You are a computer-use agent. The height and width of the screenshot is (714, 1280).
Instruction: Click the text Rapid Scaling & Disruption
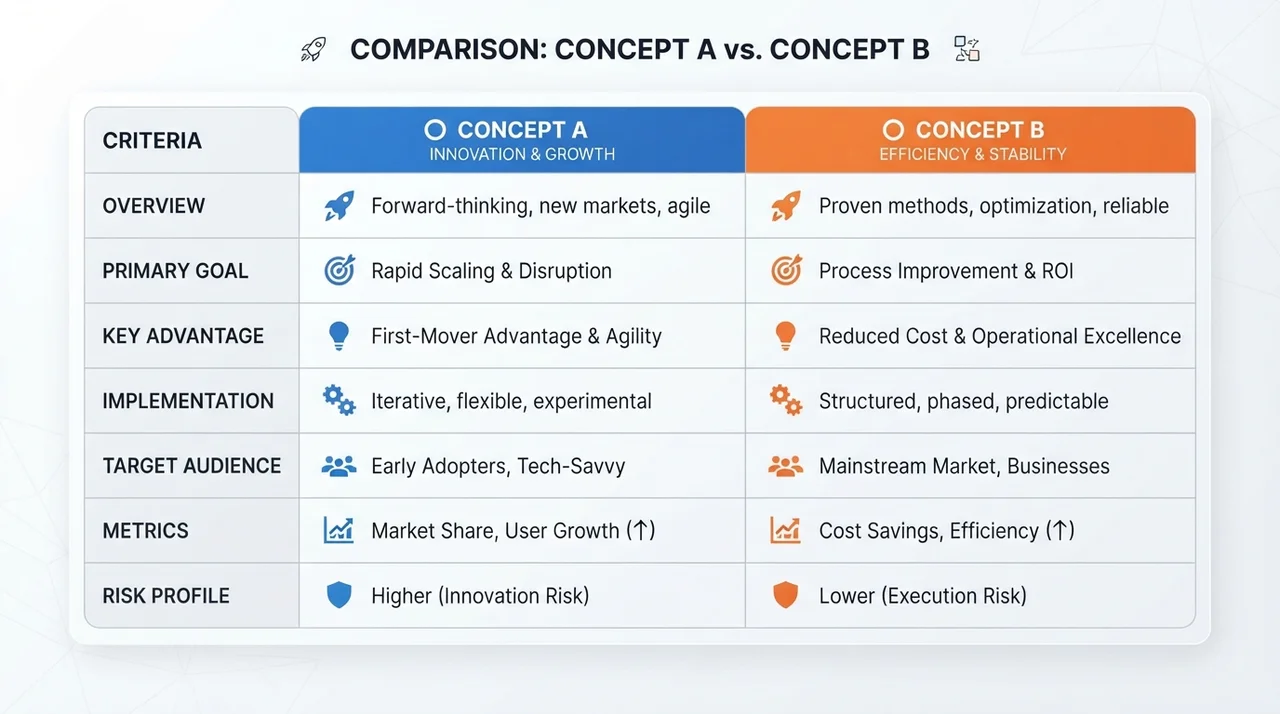click(491, 271)
